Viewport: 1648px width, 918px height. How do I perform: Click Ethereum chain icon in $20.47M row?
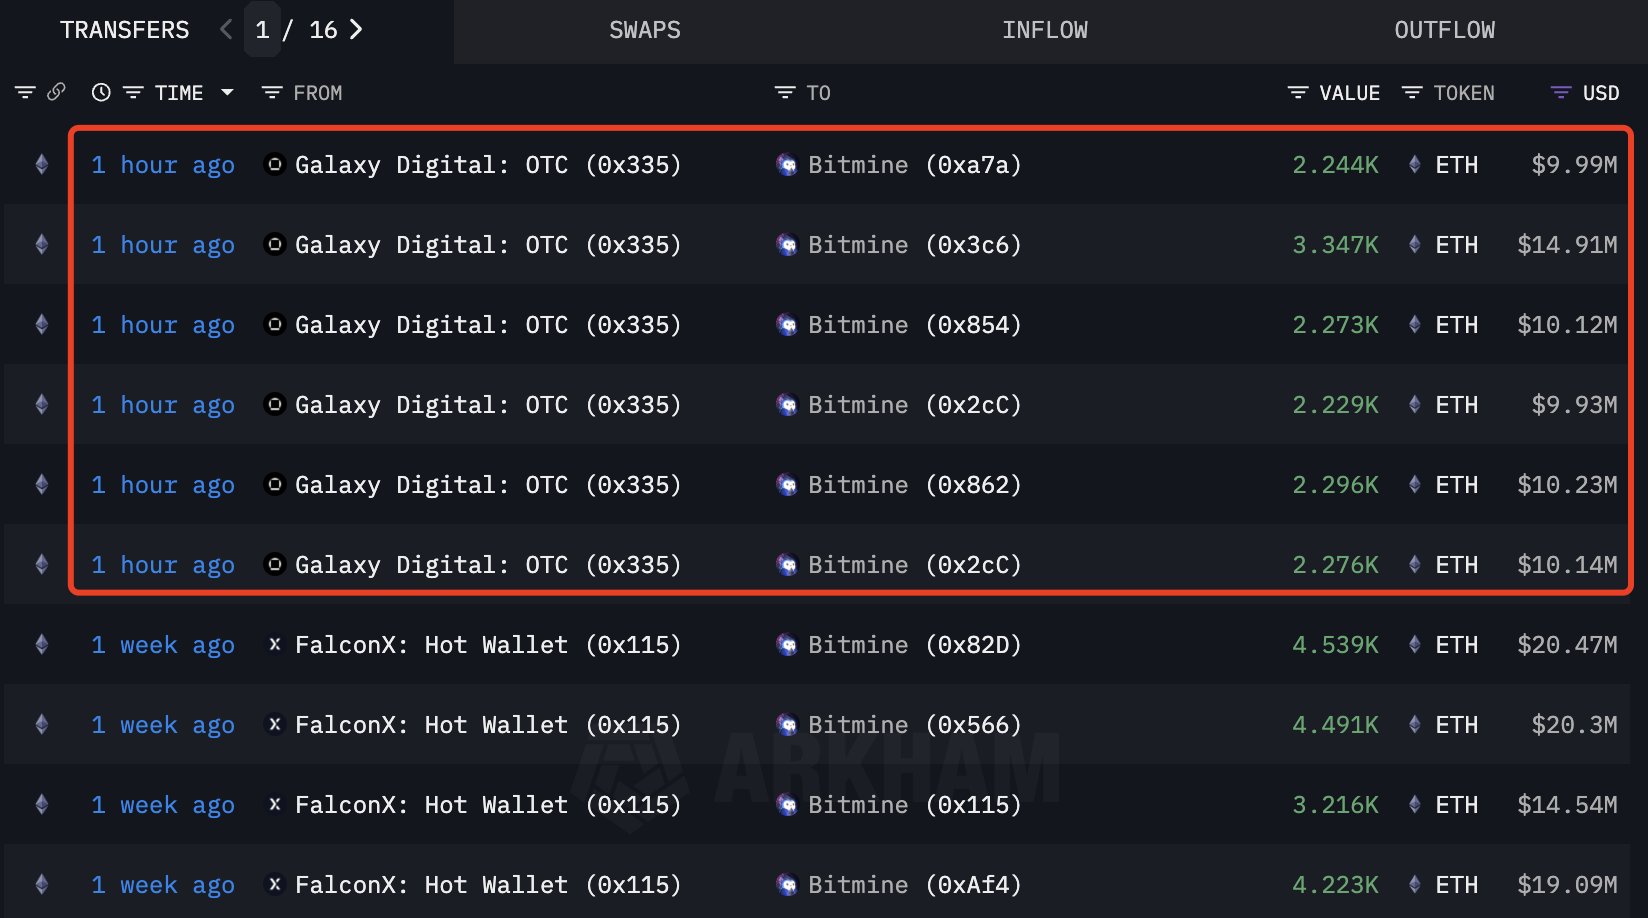pos(41,644)
